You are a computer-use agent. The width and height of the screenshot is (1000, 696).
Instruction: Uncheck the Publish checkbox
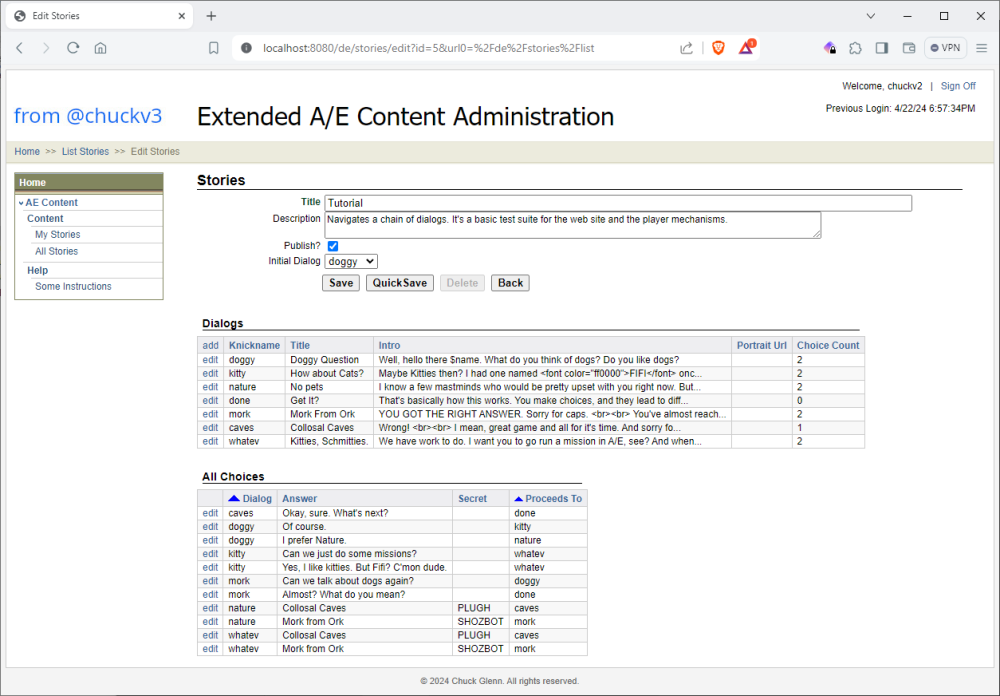(333, 246)
